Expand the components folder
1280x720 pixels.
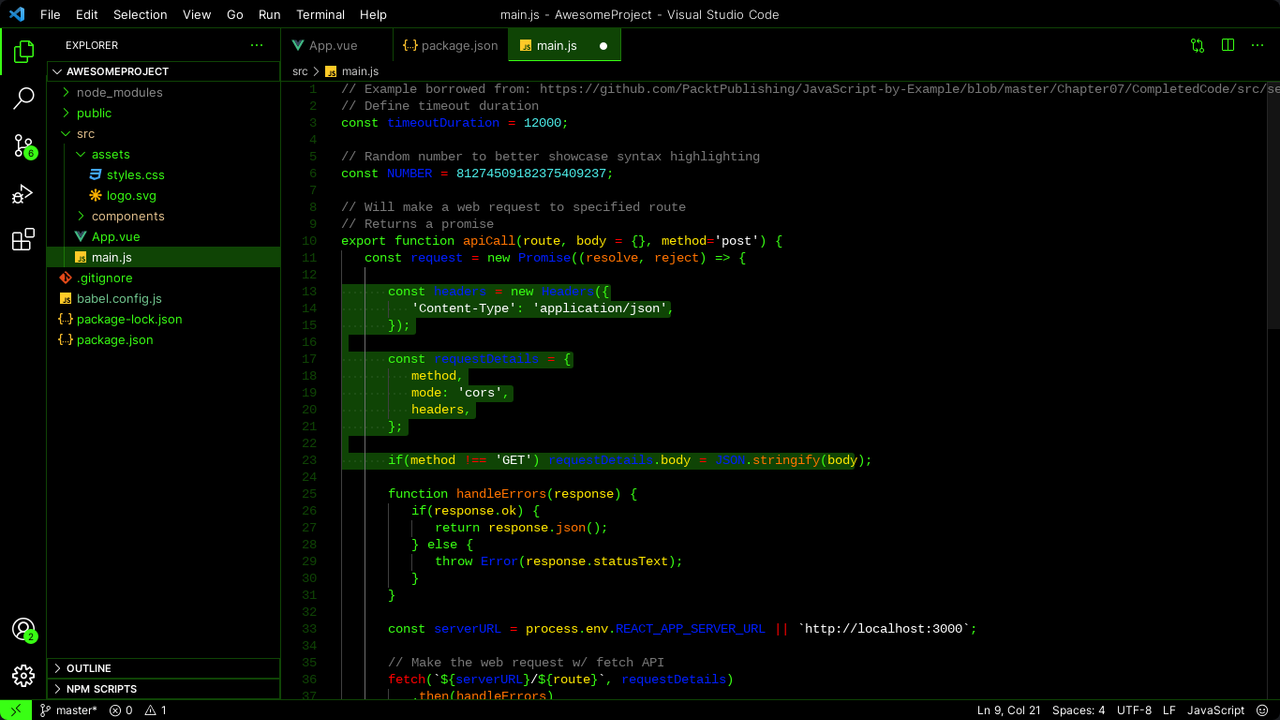click(x=164, y=216)
